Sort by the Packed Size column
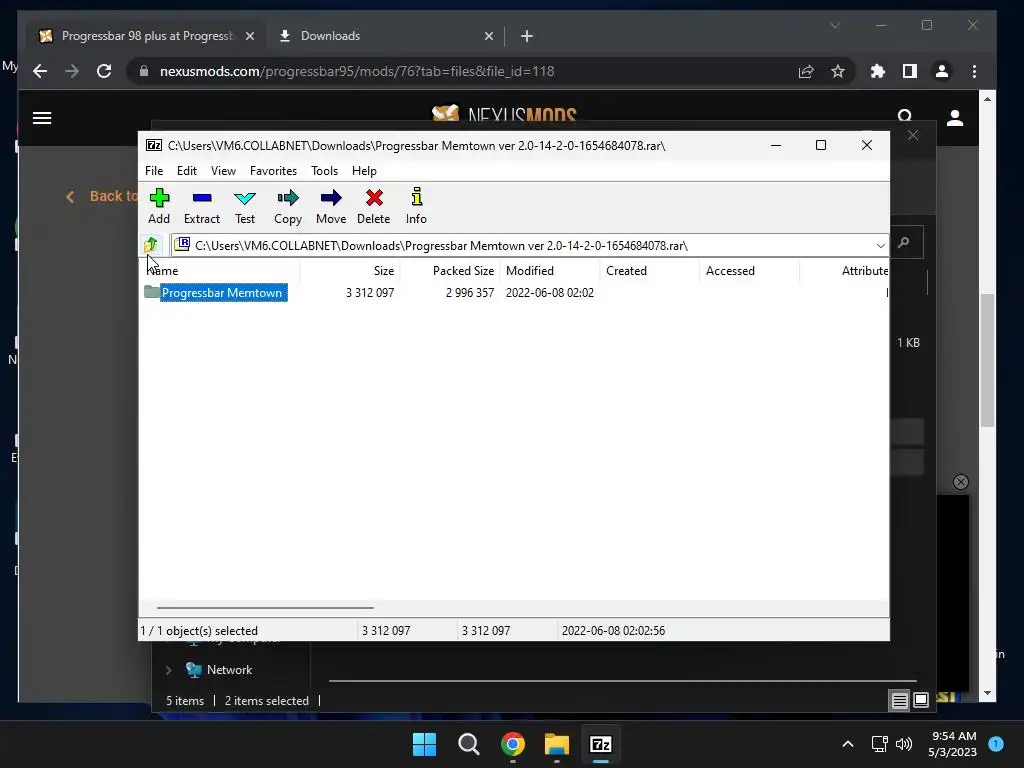 click(450, 270)
